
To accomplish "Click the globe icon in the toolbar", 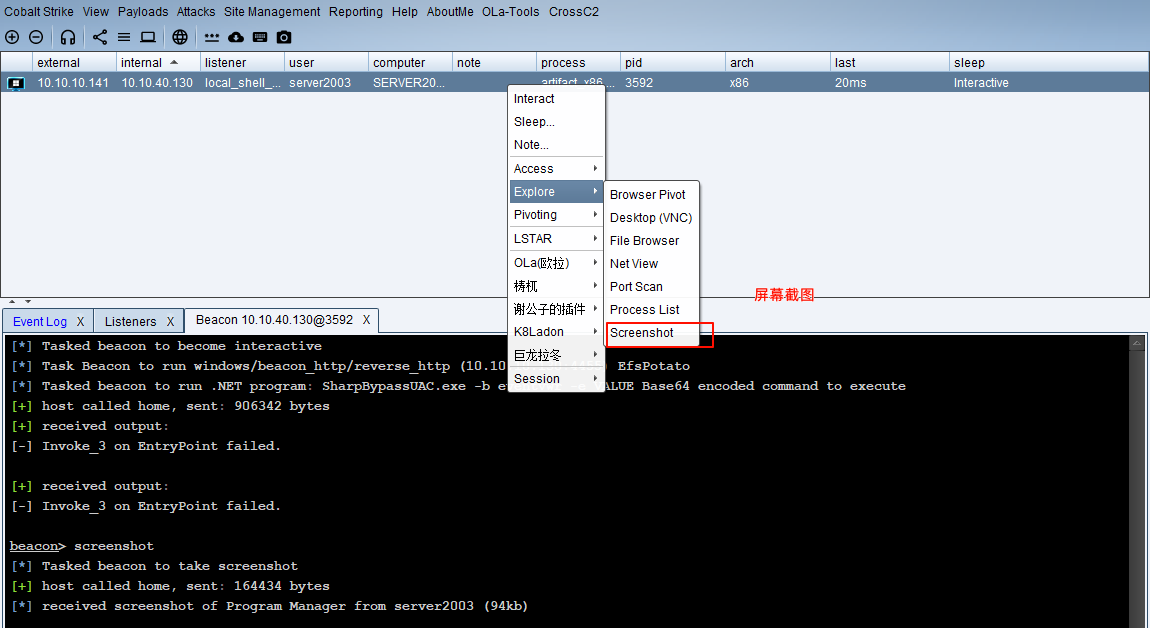I will pyautogui.click(x=180, y=37).
